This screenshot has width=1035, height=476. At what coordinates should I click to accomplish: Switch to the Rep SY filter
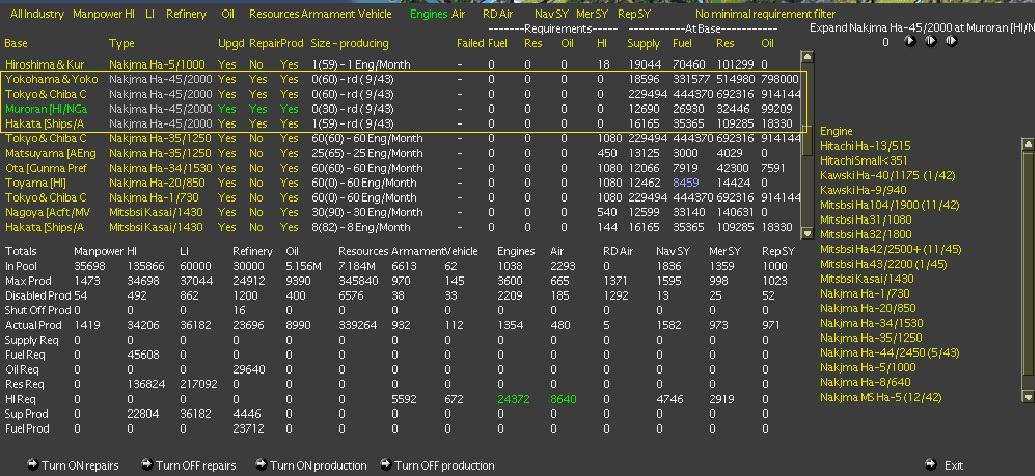pos(634,14)
